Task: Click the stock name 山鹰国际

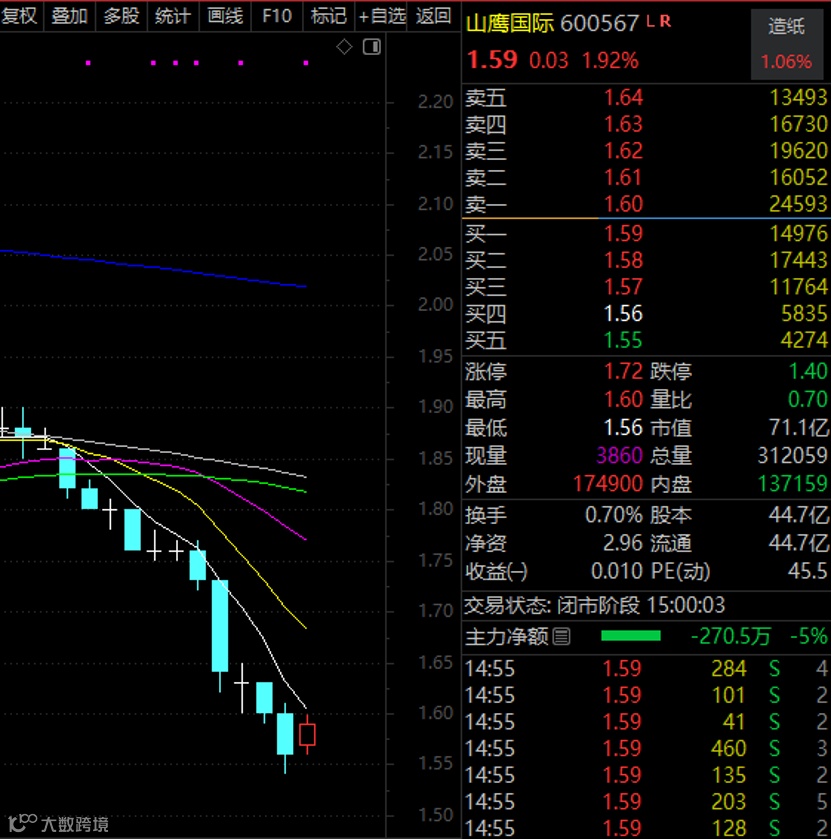Action: coord(509,24)
